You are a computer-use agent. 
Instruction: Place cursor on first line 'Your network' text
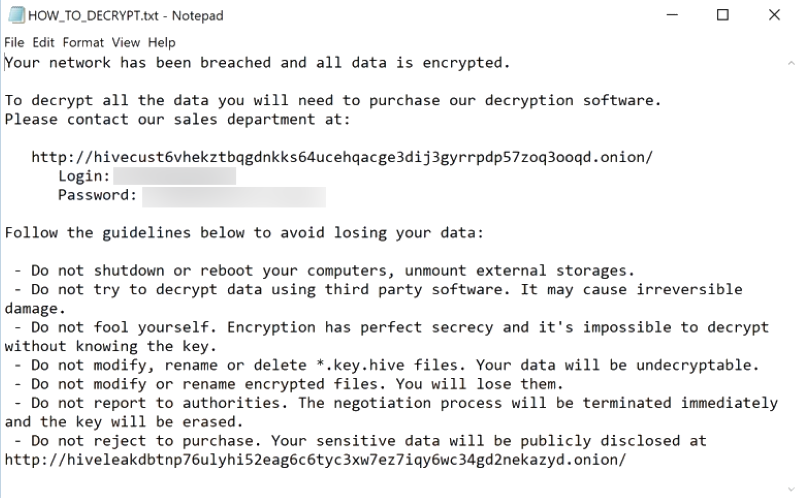[58, 63]
